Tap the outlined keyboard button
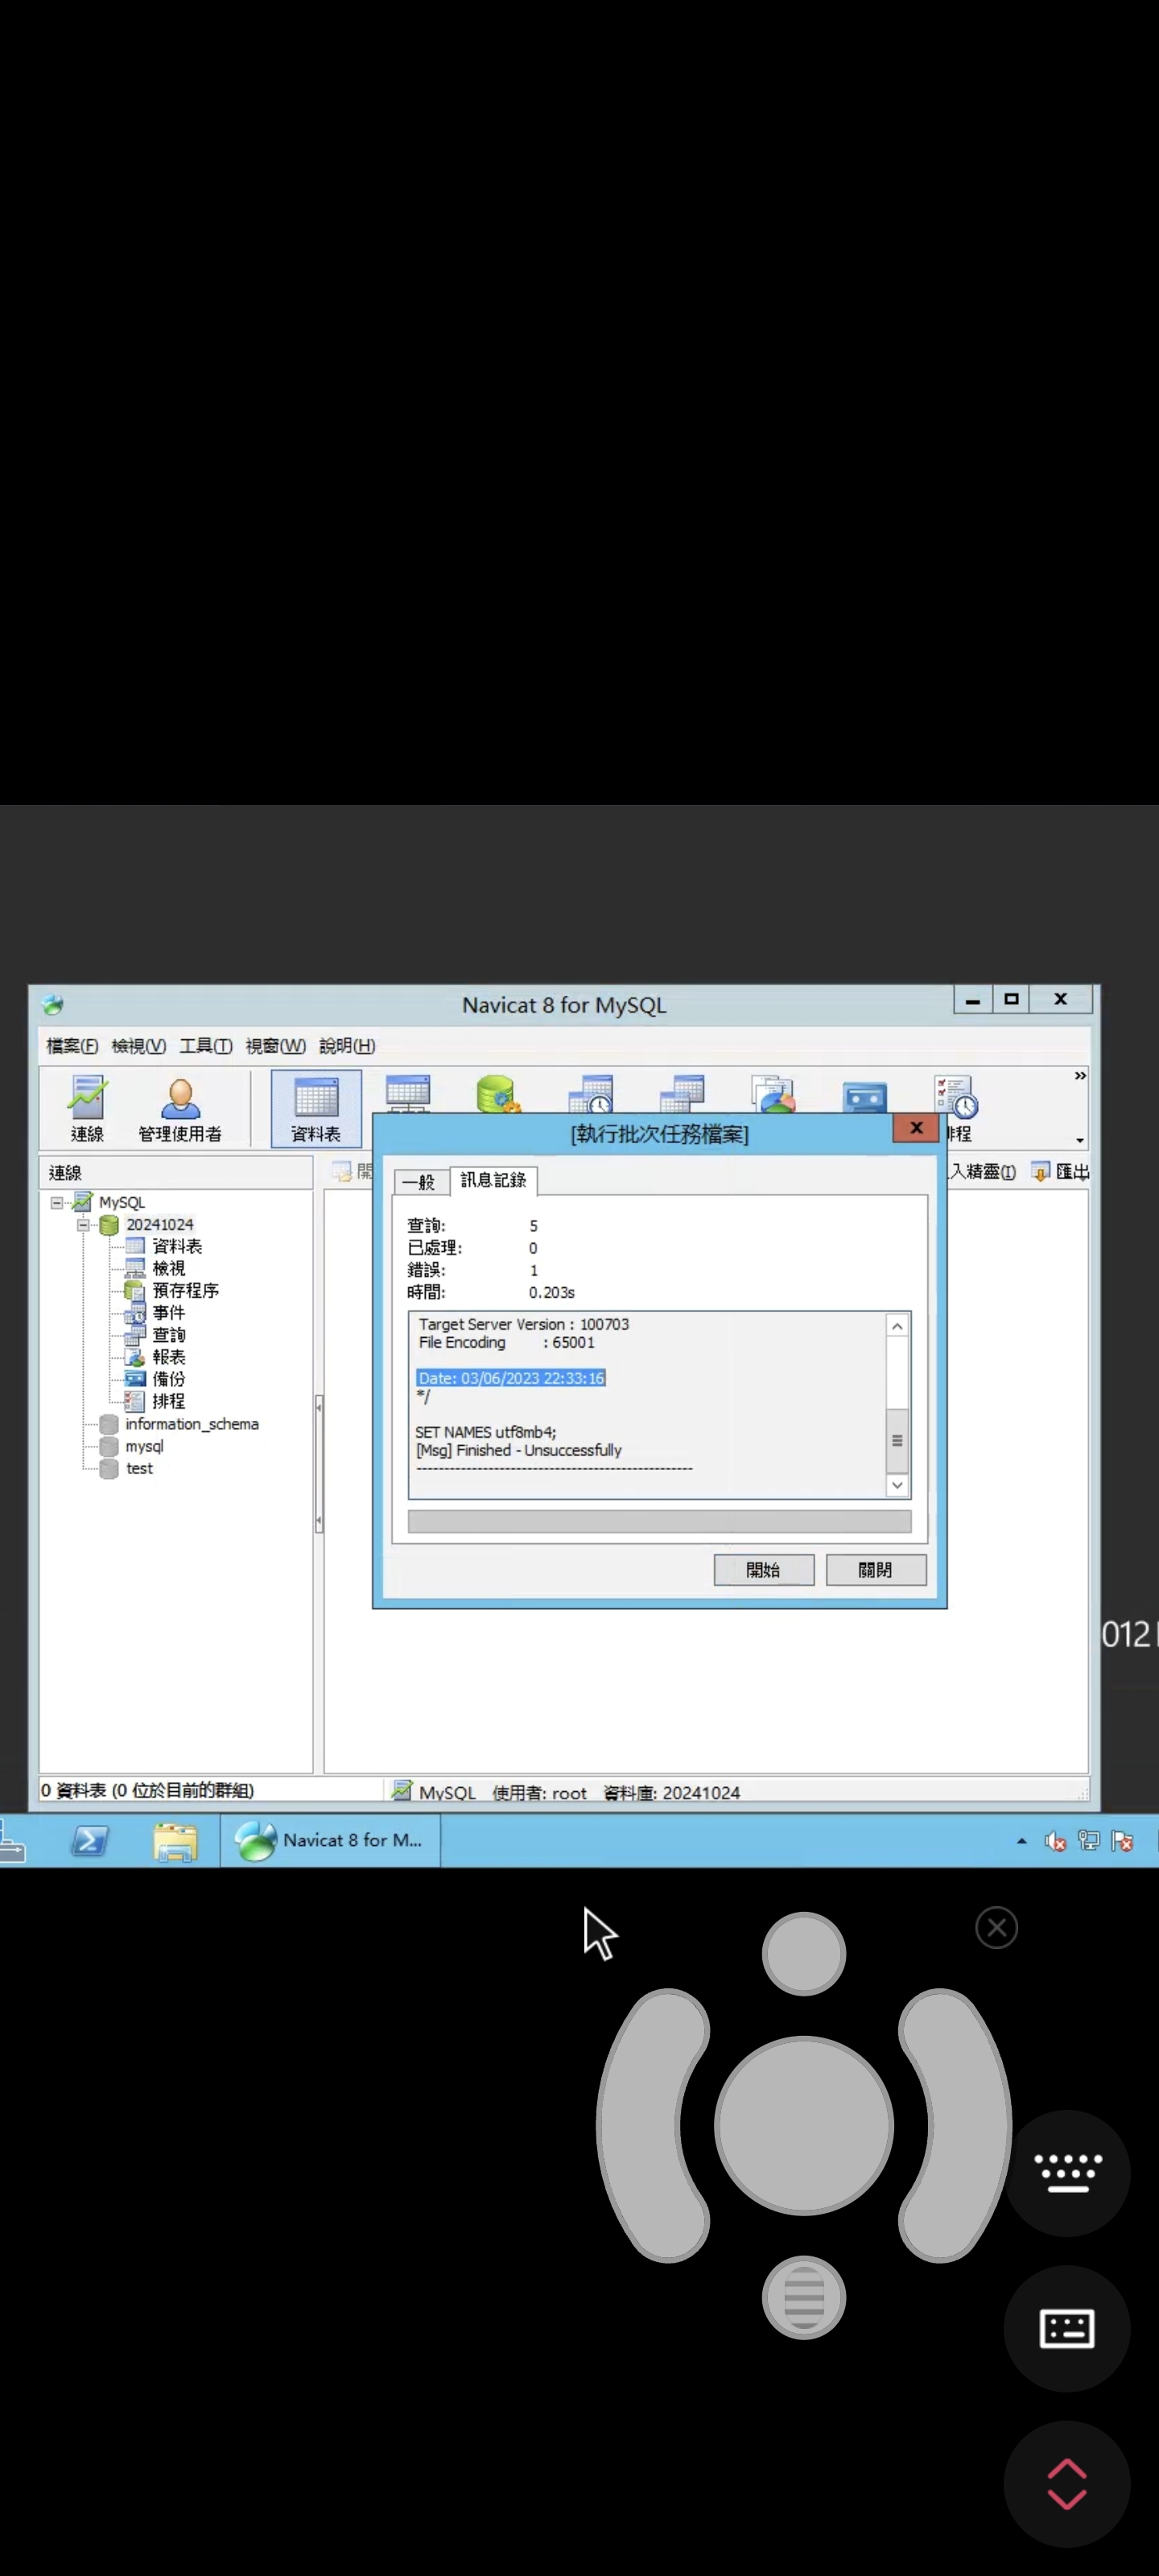This screenshot has height=2576, width=1159. (x=1067, y=2328)
